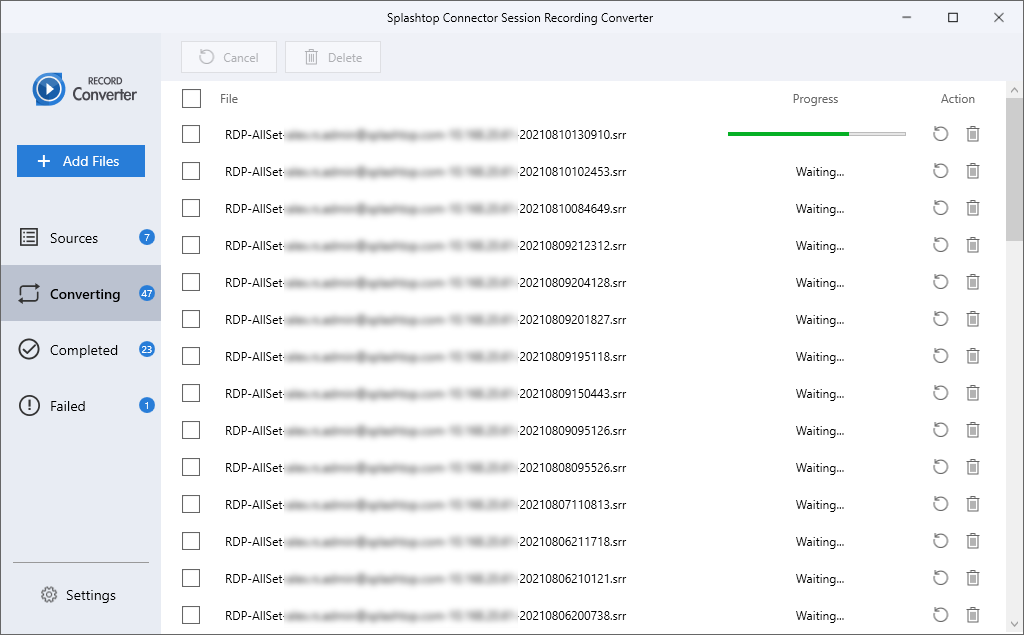Viewport: 1024px width, 635px height.
Task: Check the box for file 20210806200738.srr
Action: pos(191,615)
